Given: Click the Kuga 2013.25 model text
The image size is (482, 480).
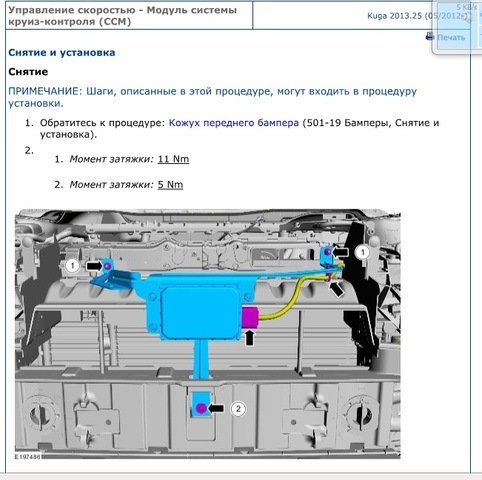Looking at the screenshot, I should point(395,15).
